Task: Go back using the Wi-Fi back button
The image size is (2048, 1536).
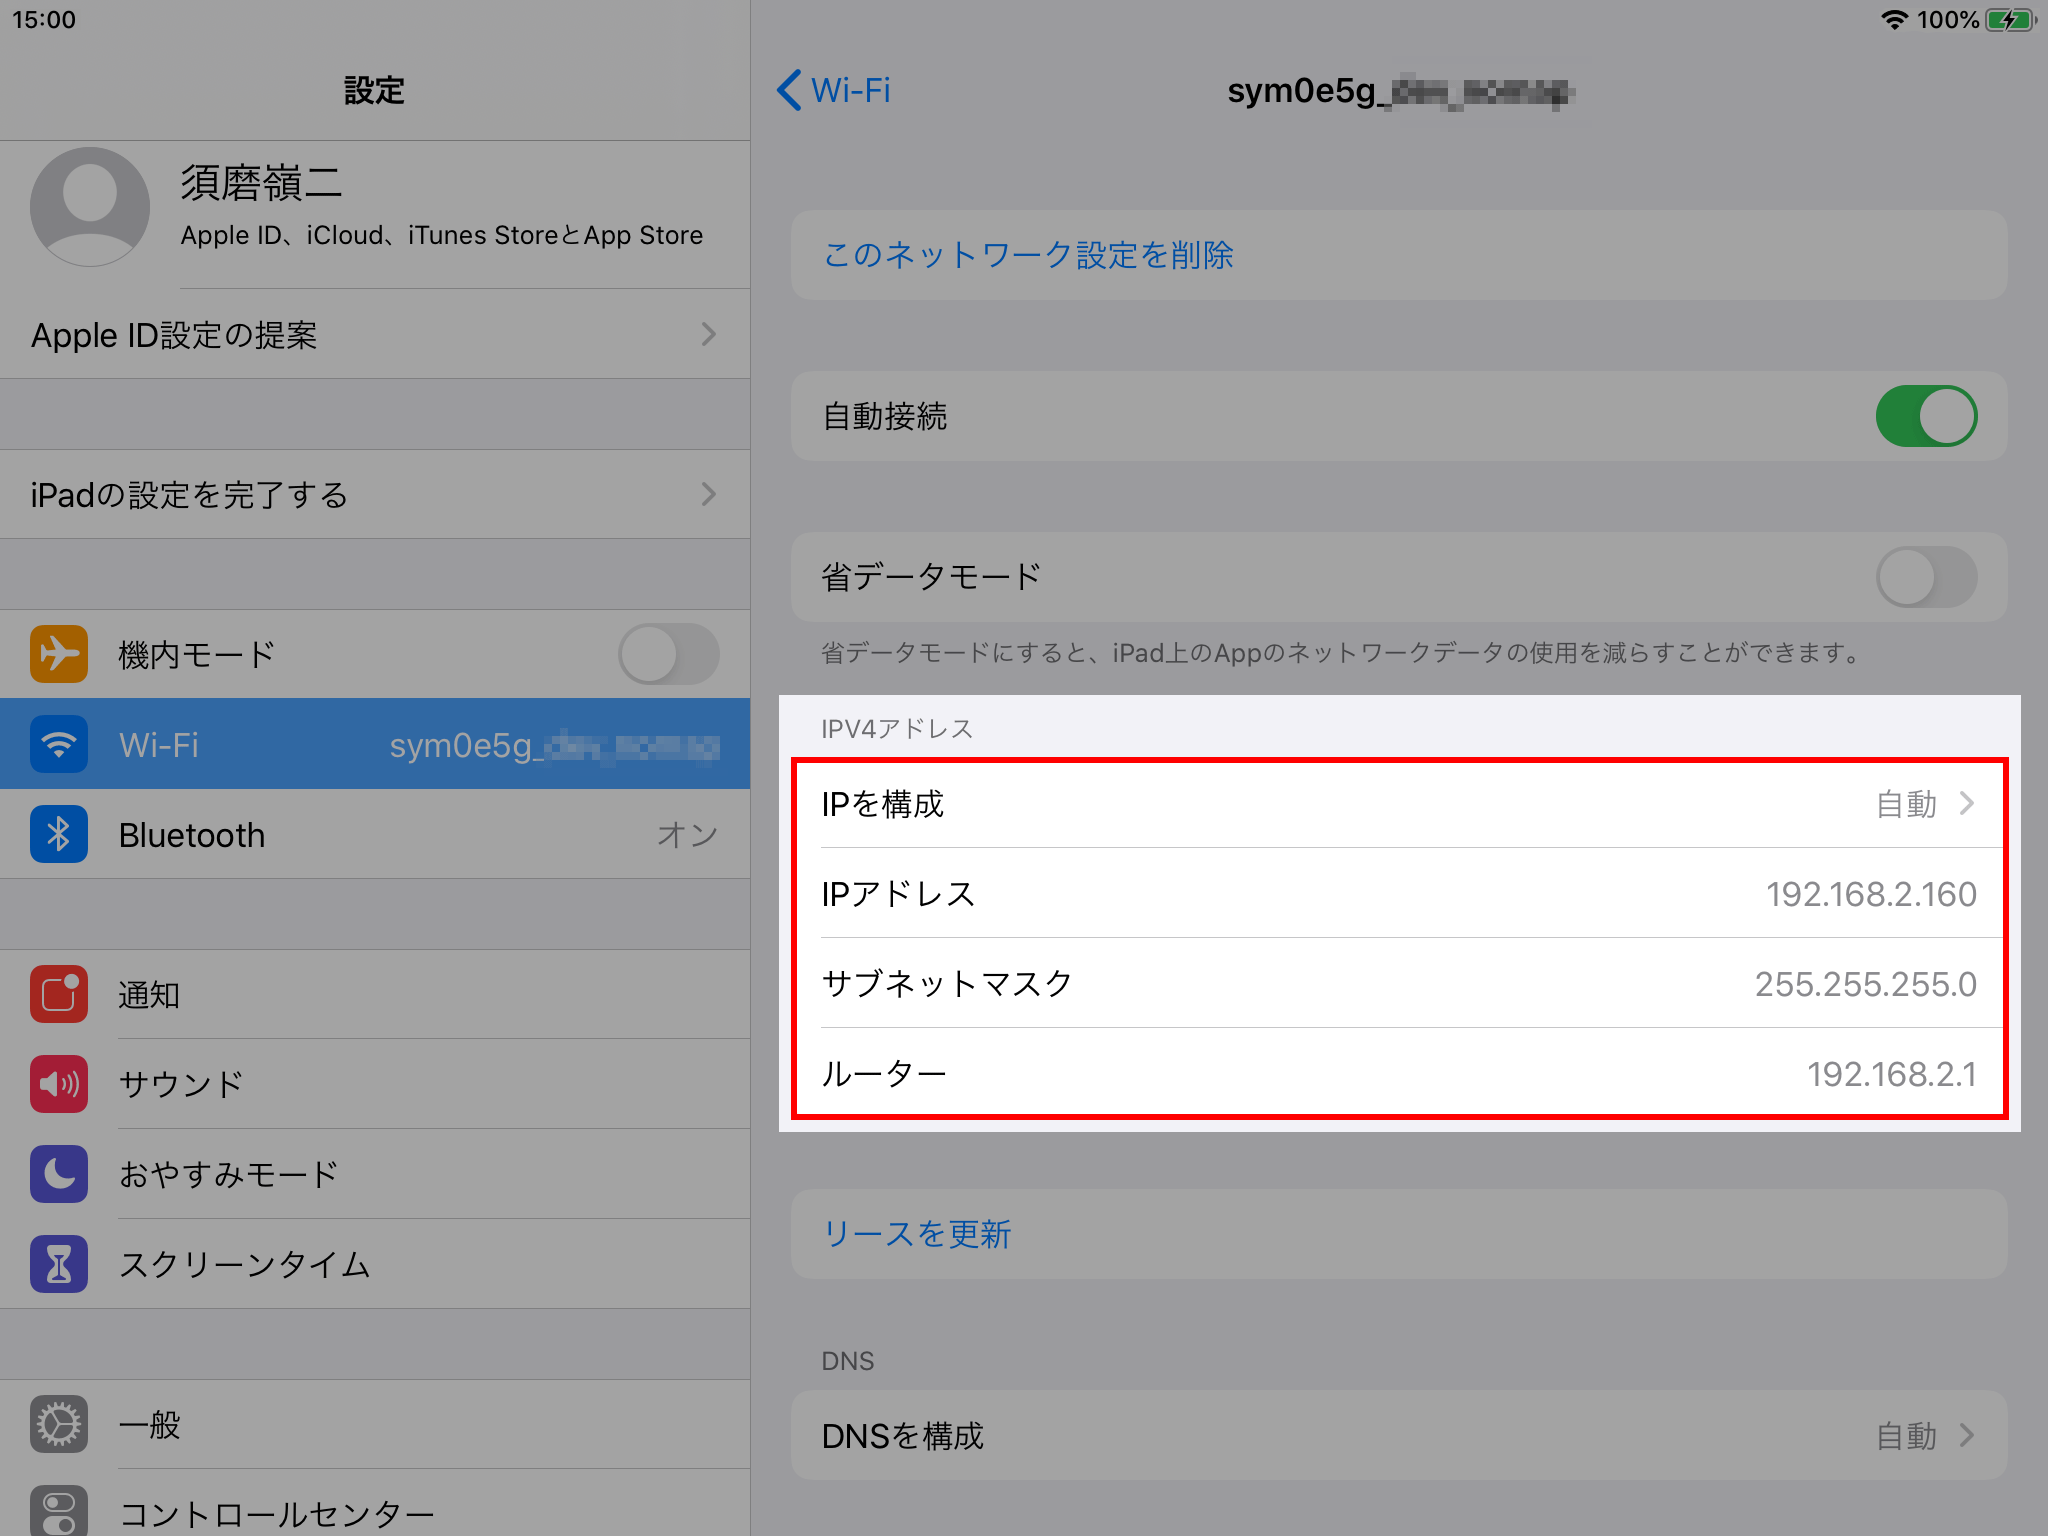Action: [x=834, y=90]
